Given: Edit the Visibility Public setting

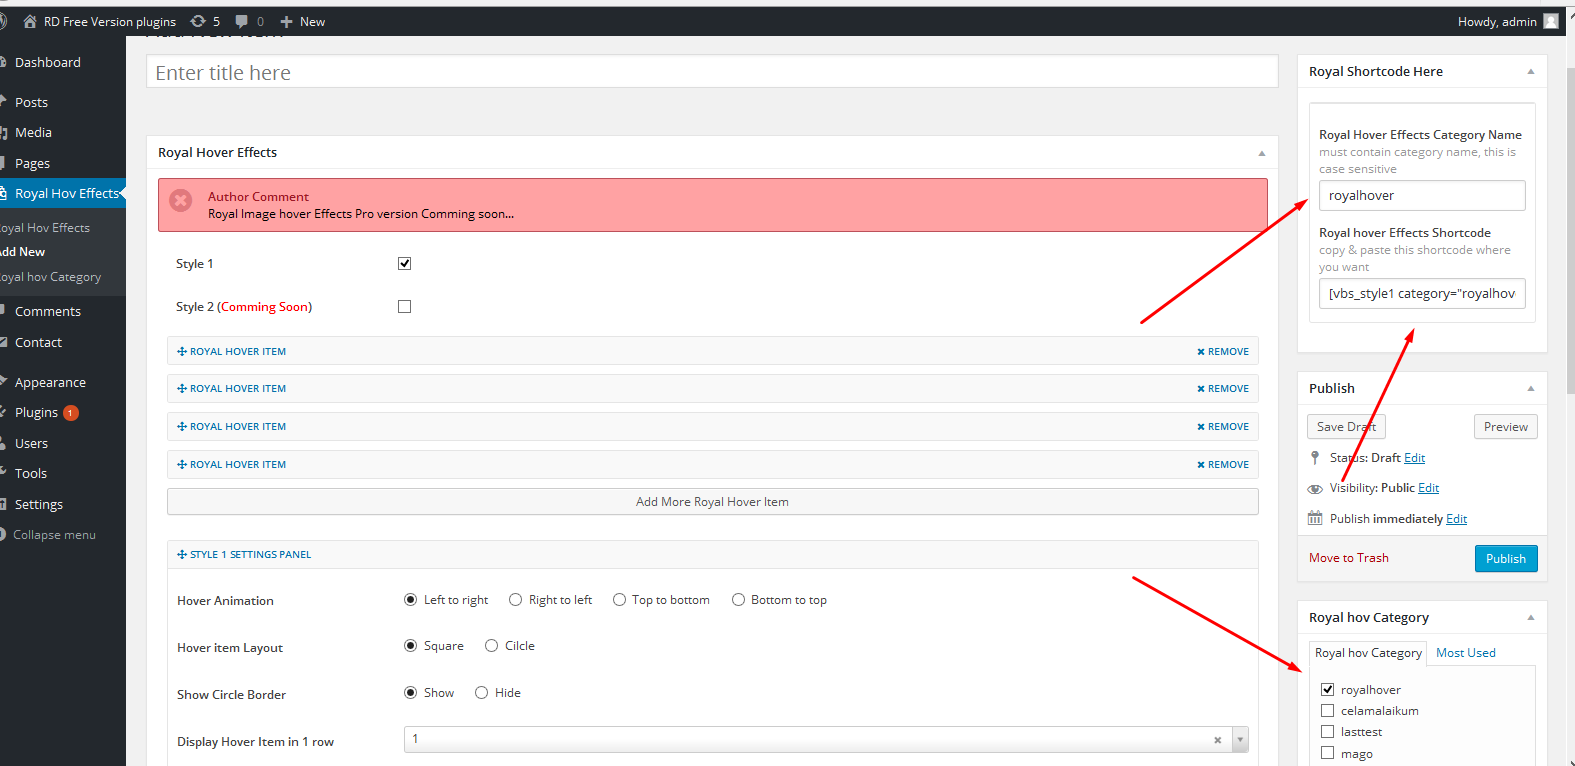Looking at the screenshot, I should tap(1428, 488).
